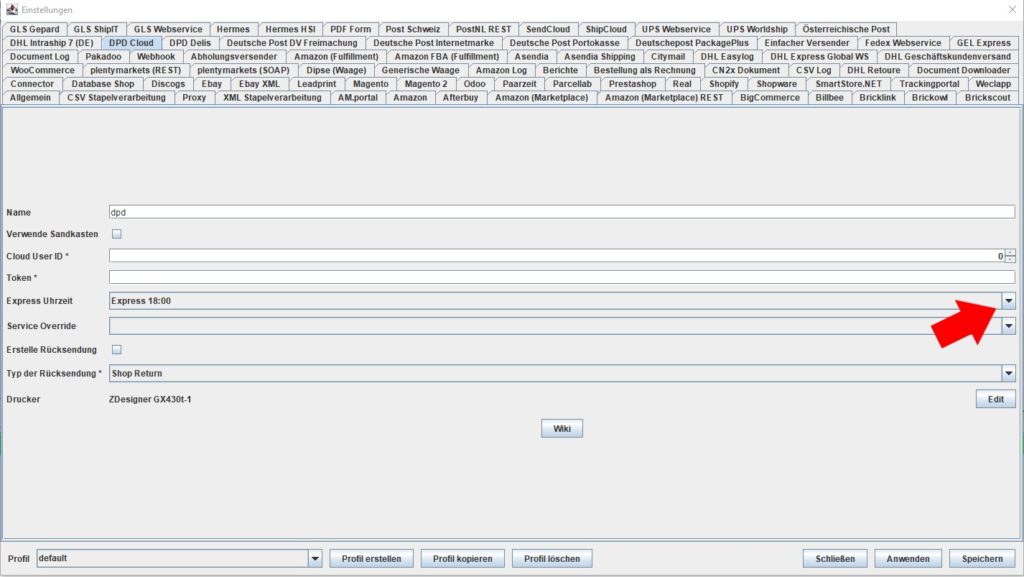Click Profil kopieren button
Screen dimensions: 1024x577
pos(462,559)
